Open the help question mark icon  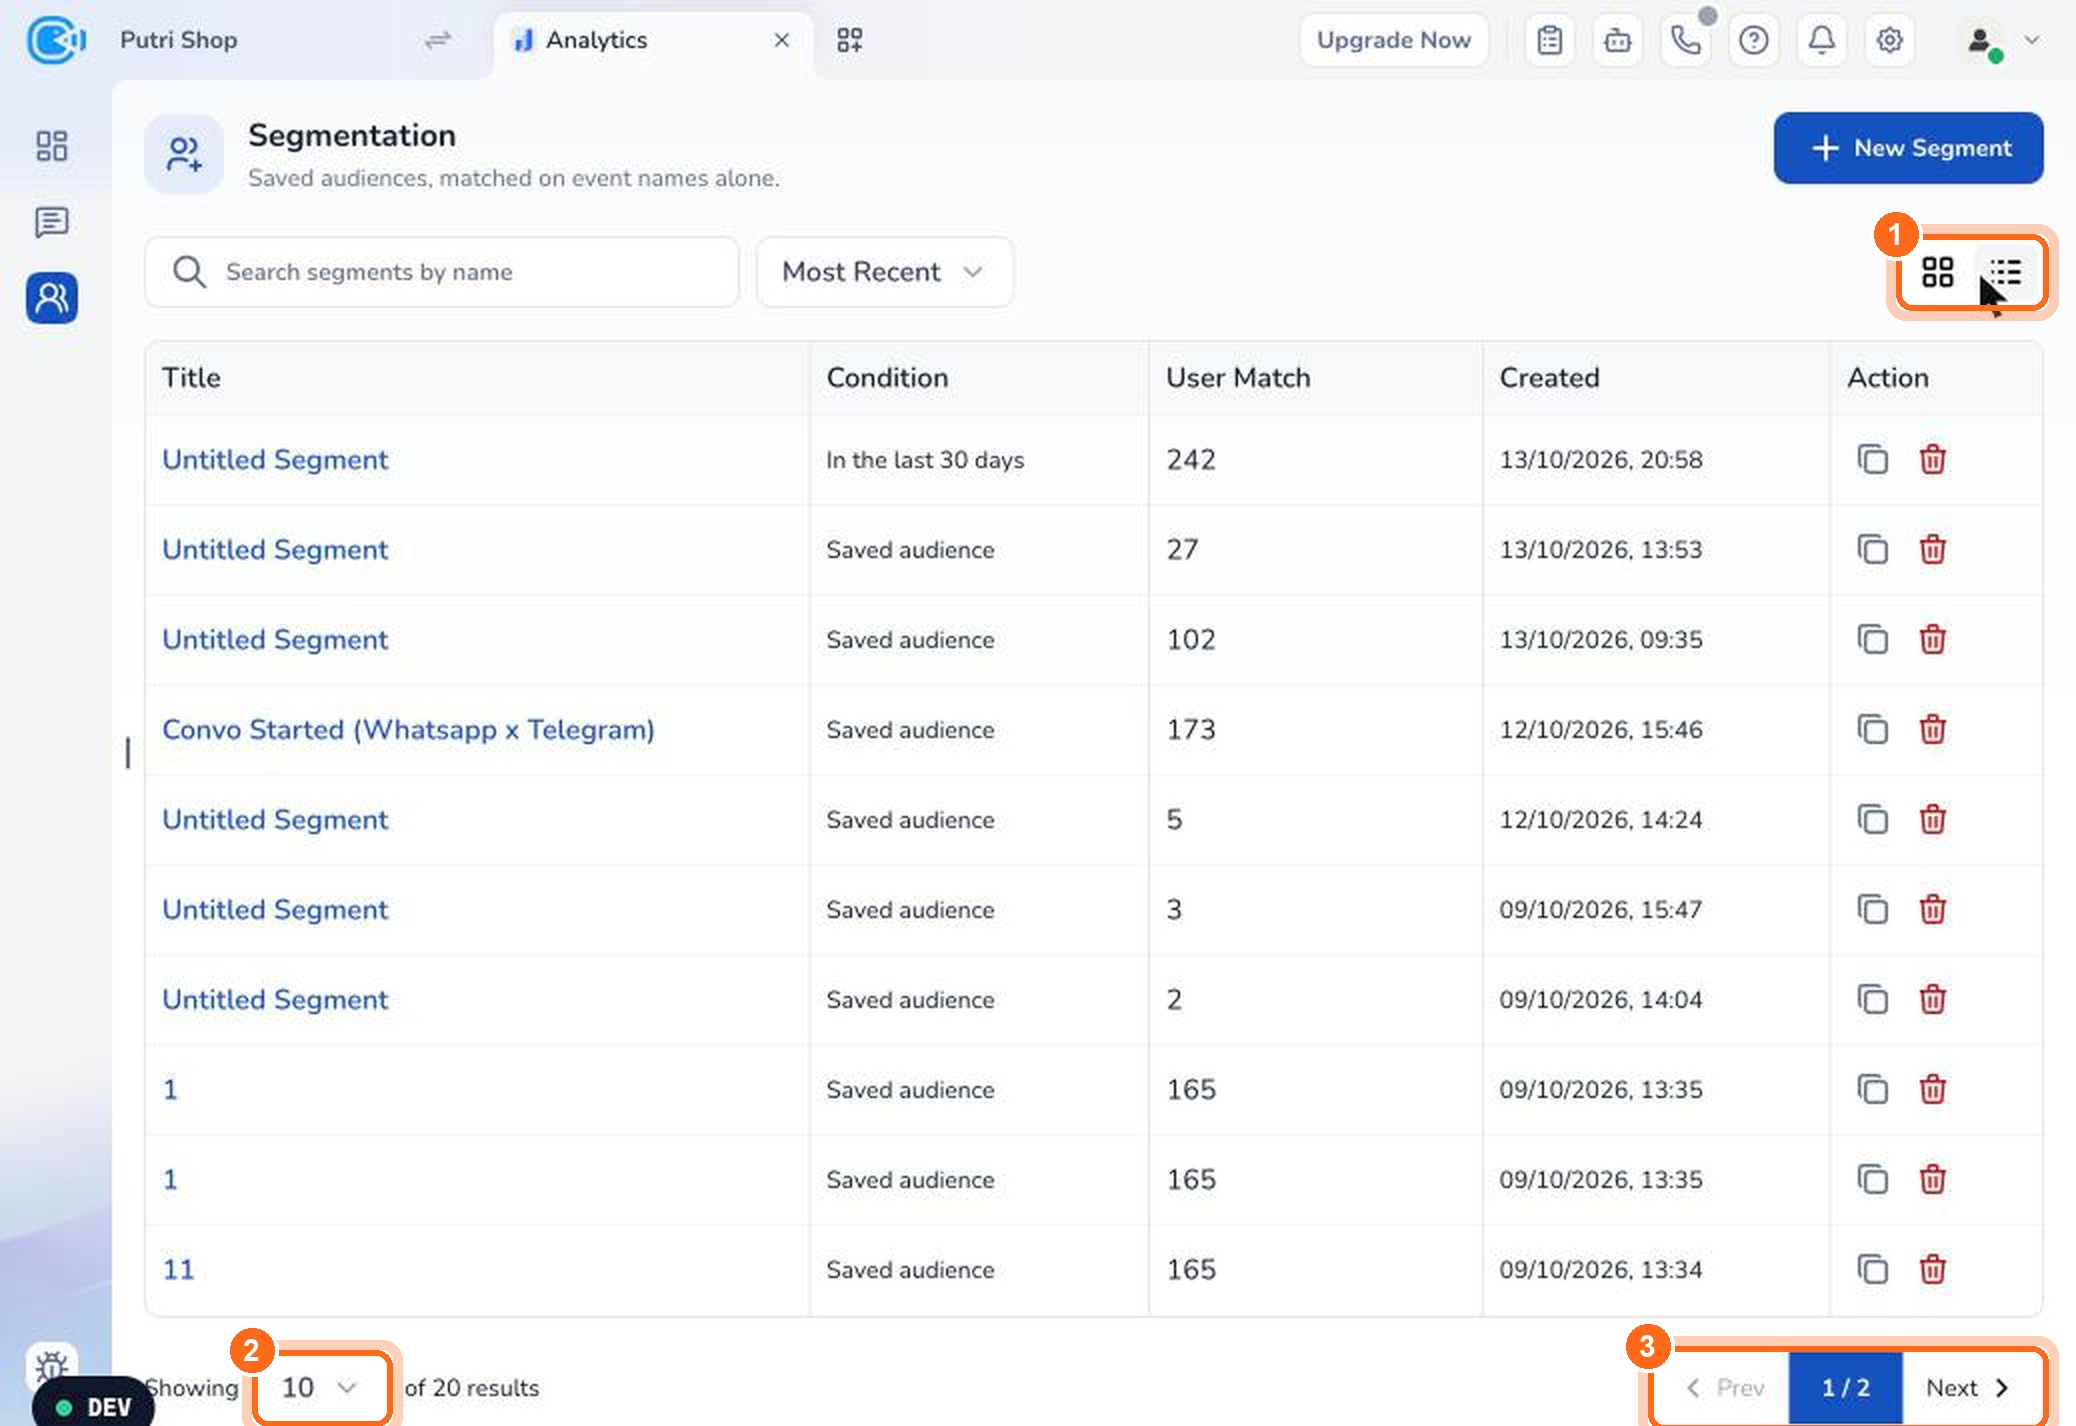1754,40
